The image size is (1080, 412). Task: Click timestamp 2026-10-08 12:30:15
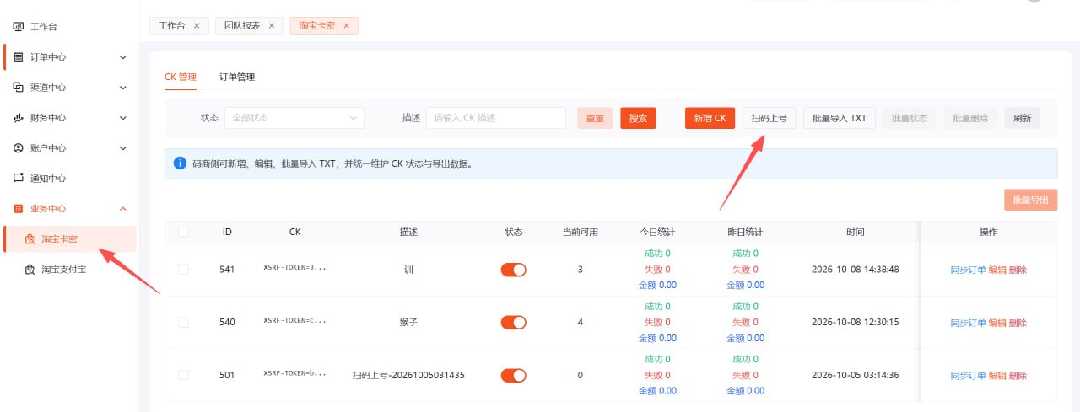[855, 322]
